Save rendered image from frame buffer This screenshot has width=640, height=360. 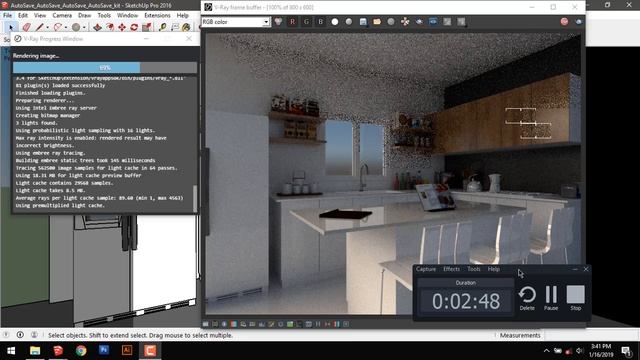point(363,22)
